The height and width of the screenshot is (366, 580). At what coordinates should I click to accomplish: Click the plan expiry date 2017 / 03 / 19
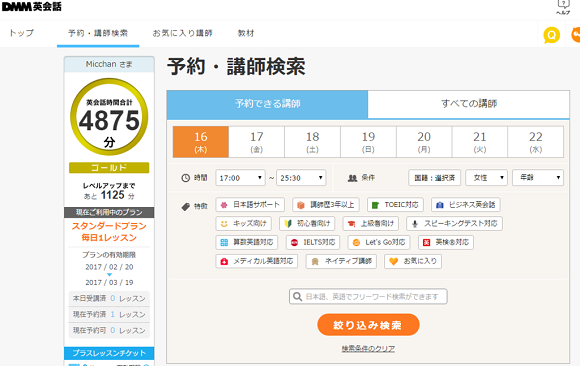[x=109, y=282]
